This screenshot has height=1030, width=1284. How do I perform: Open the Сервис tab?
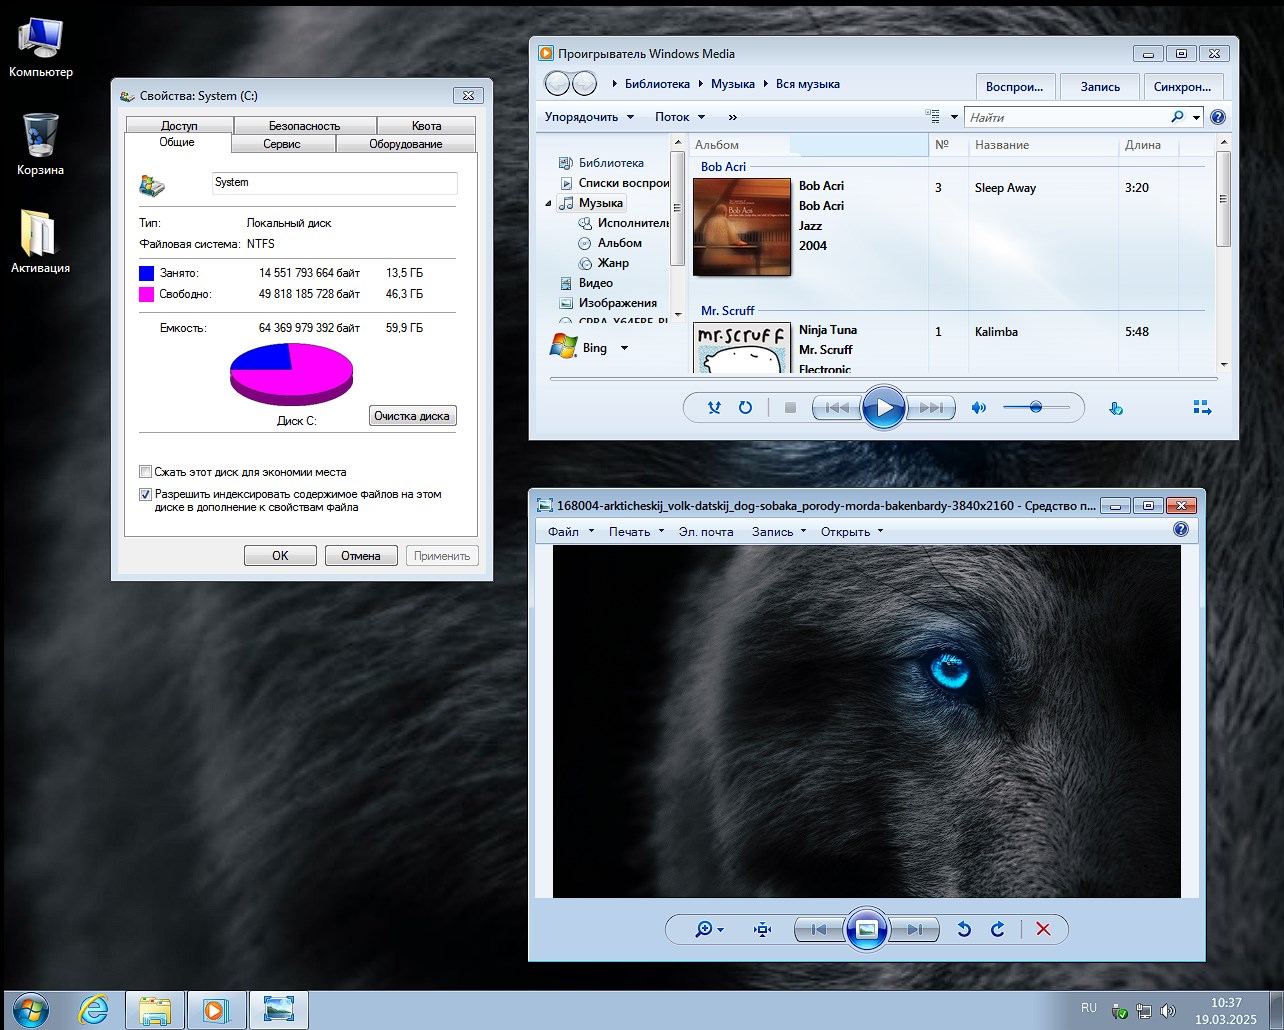point(282,144)
